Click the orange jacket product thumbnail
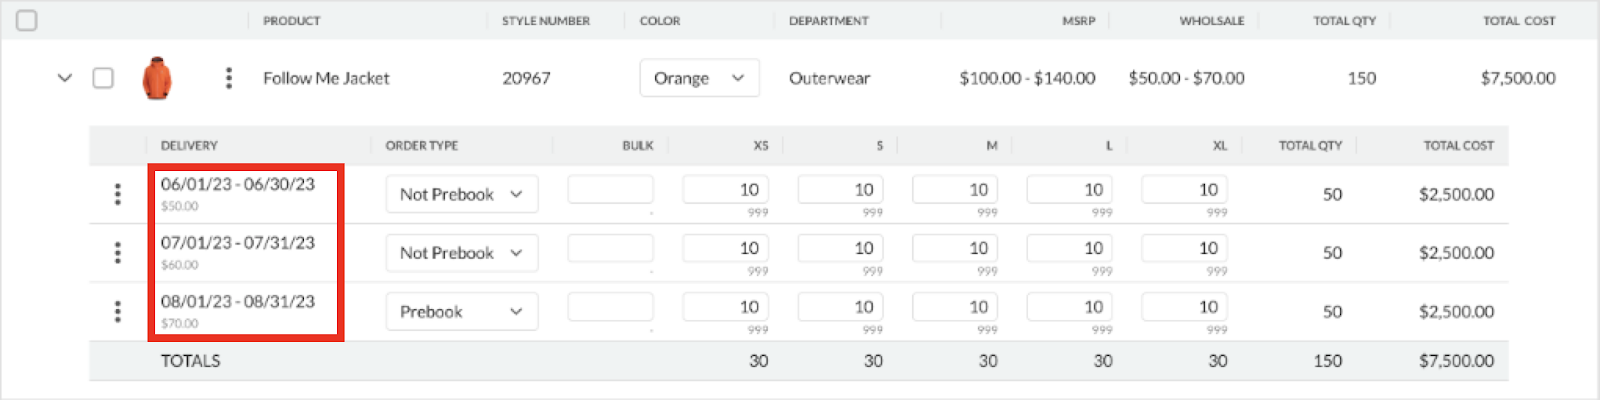The image size is (1600, 400). (x=157, y=78)
